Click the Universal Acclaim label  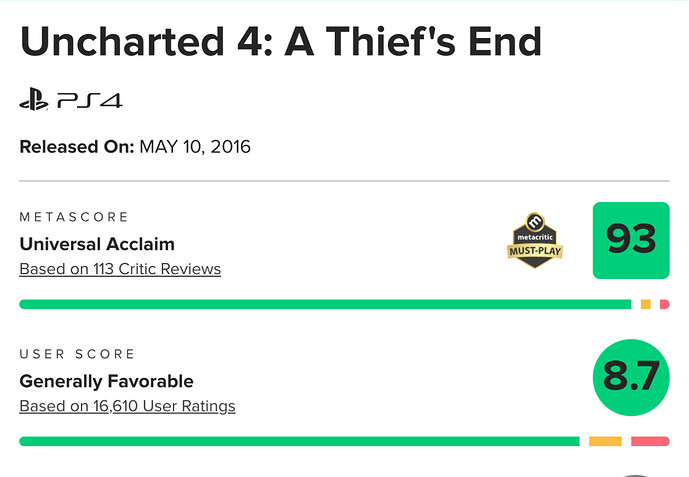[97, 244]
